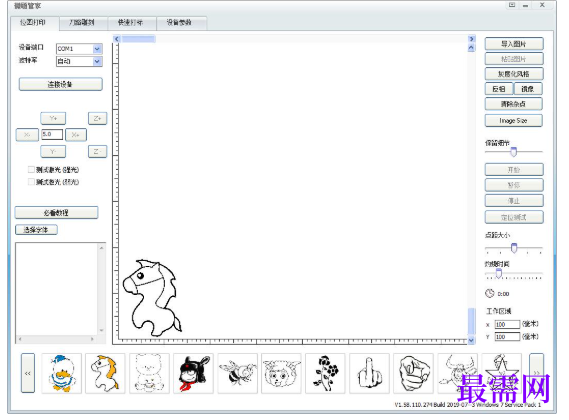
Task: Pick the rabbit-hat character with red scarf
Action: pos(193,373)
